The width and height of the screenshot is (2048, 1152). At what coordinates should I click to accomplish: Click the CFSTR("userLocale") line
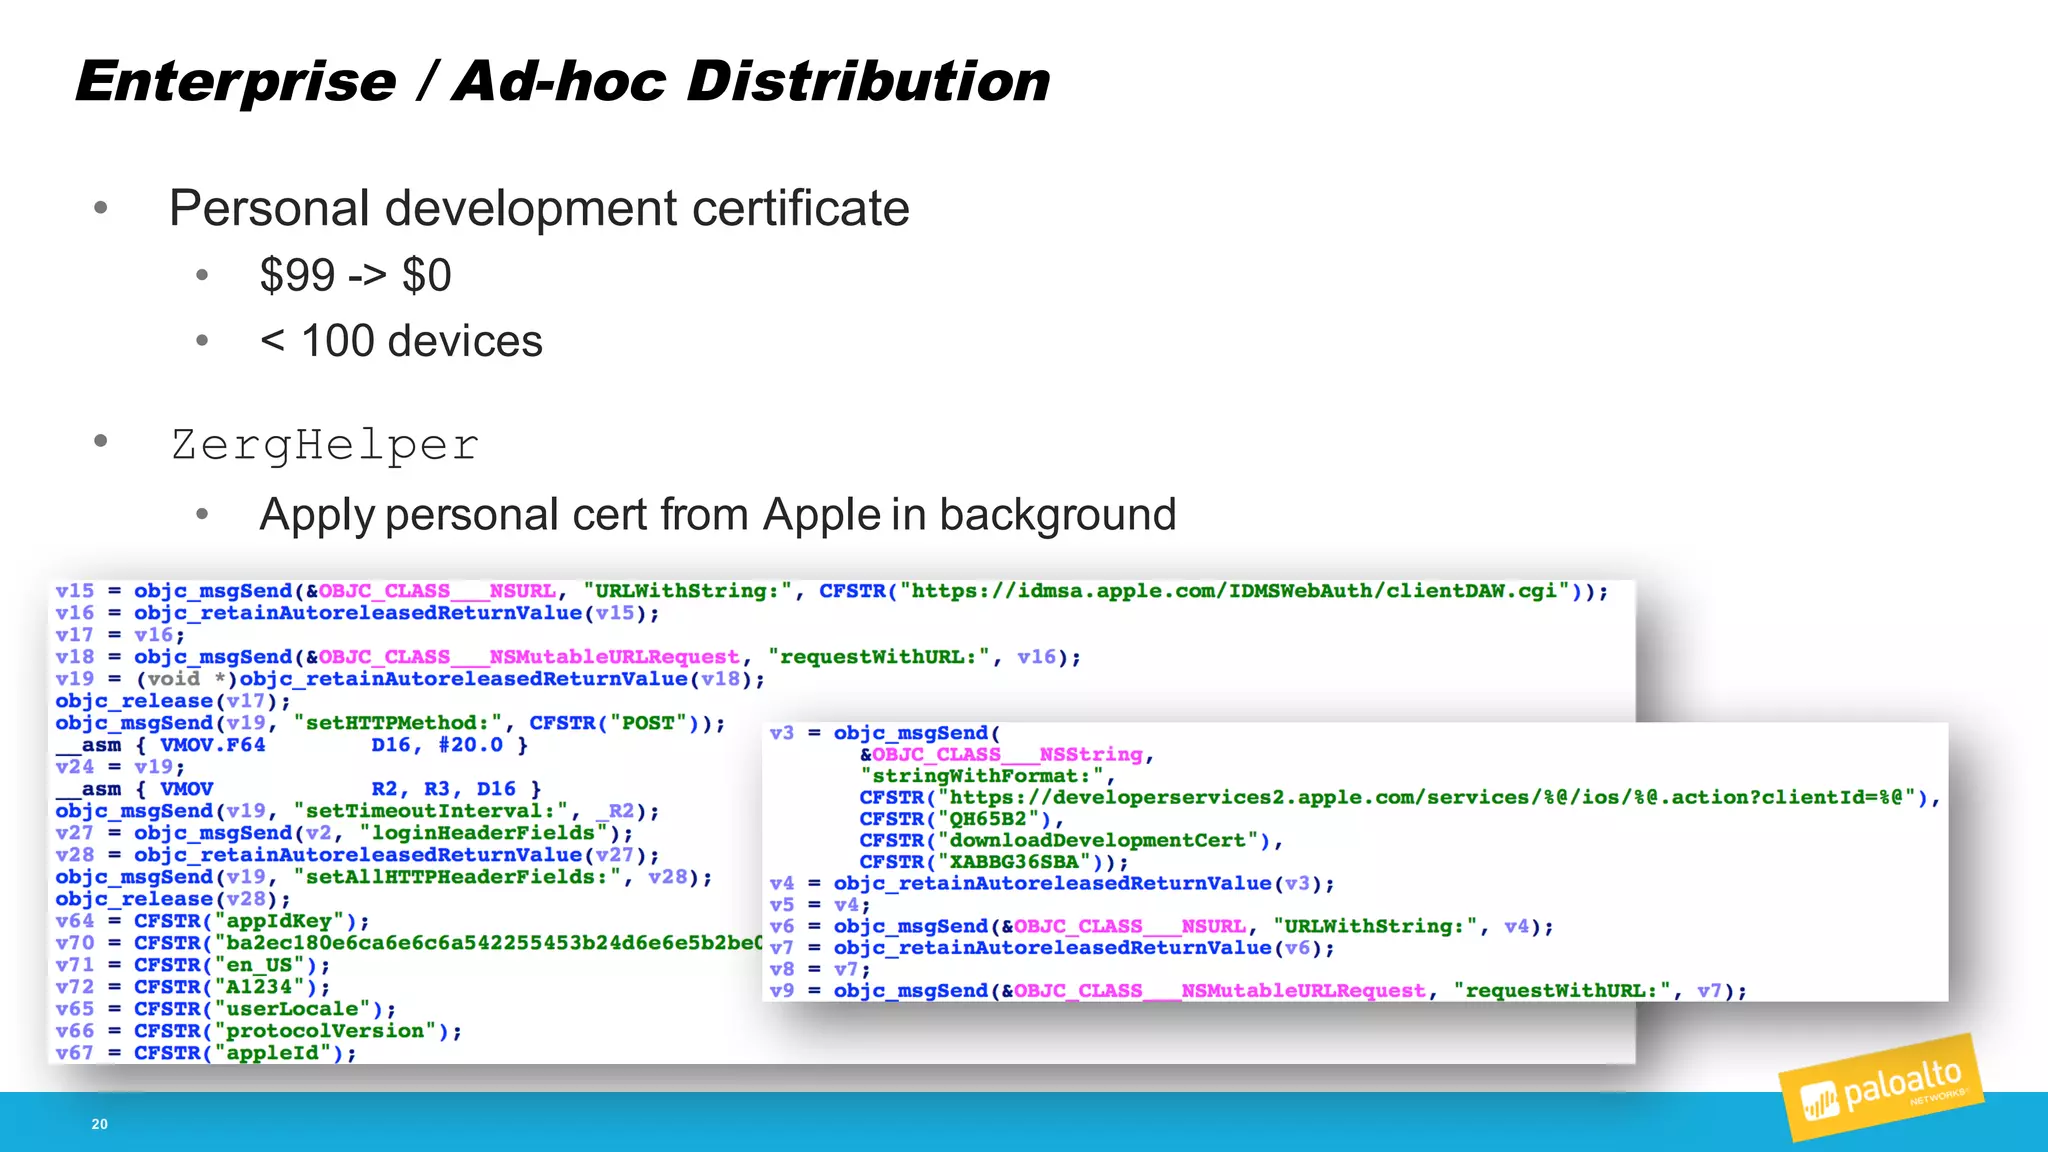(225, 1009)
